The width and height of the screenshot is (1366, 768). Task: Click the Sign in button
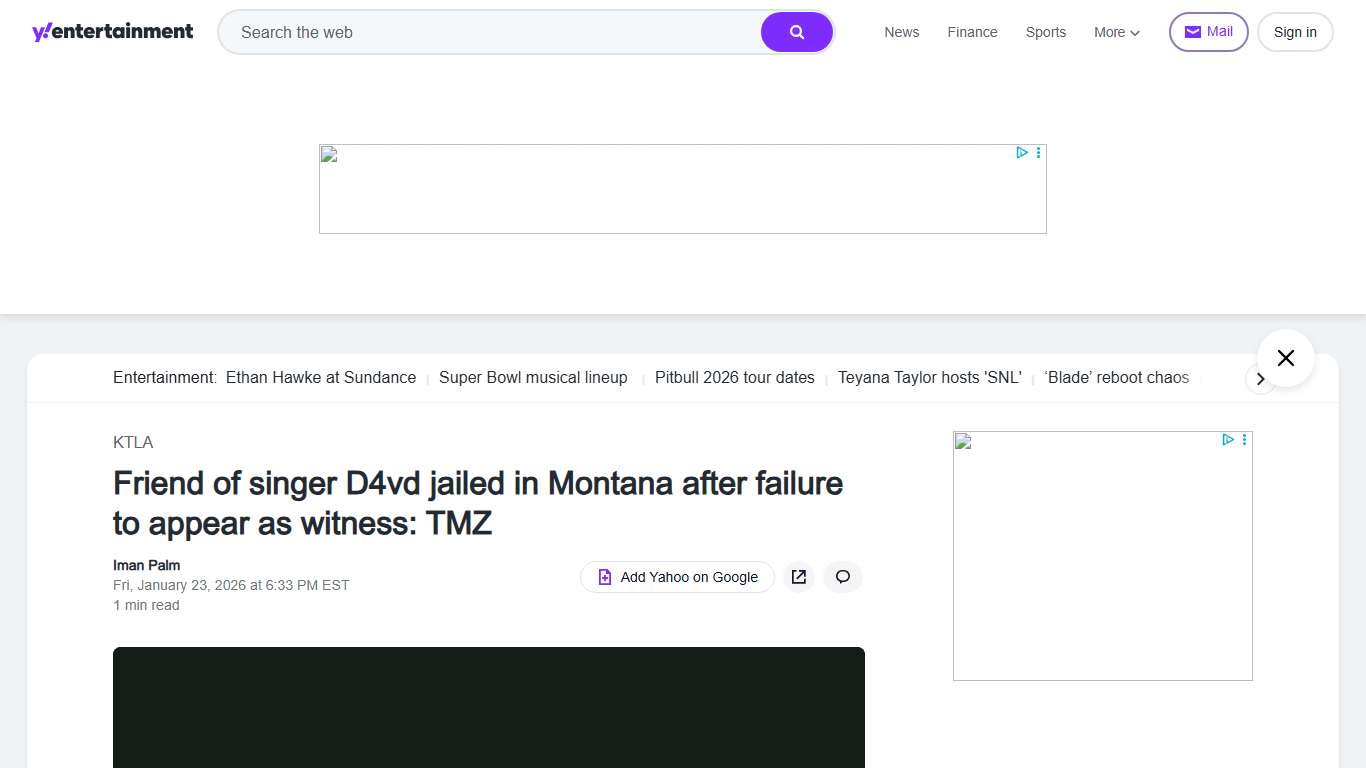pyautogui.click(x=1295, y=31)
